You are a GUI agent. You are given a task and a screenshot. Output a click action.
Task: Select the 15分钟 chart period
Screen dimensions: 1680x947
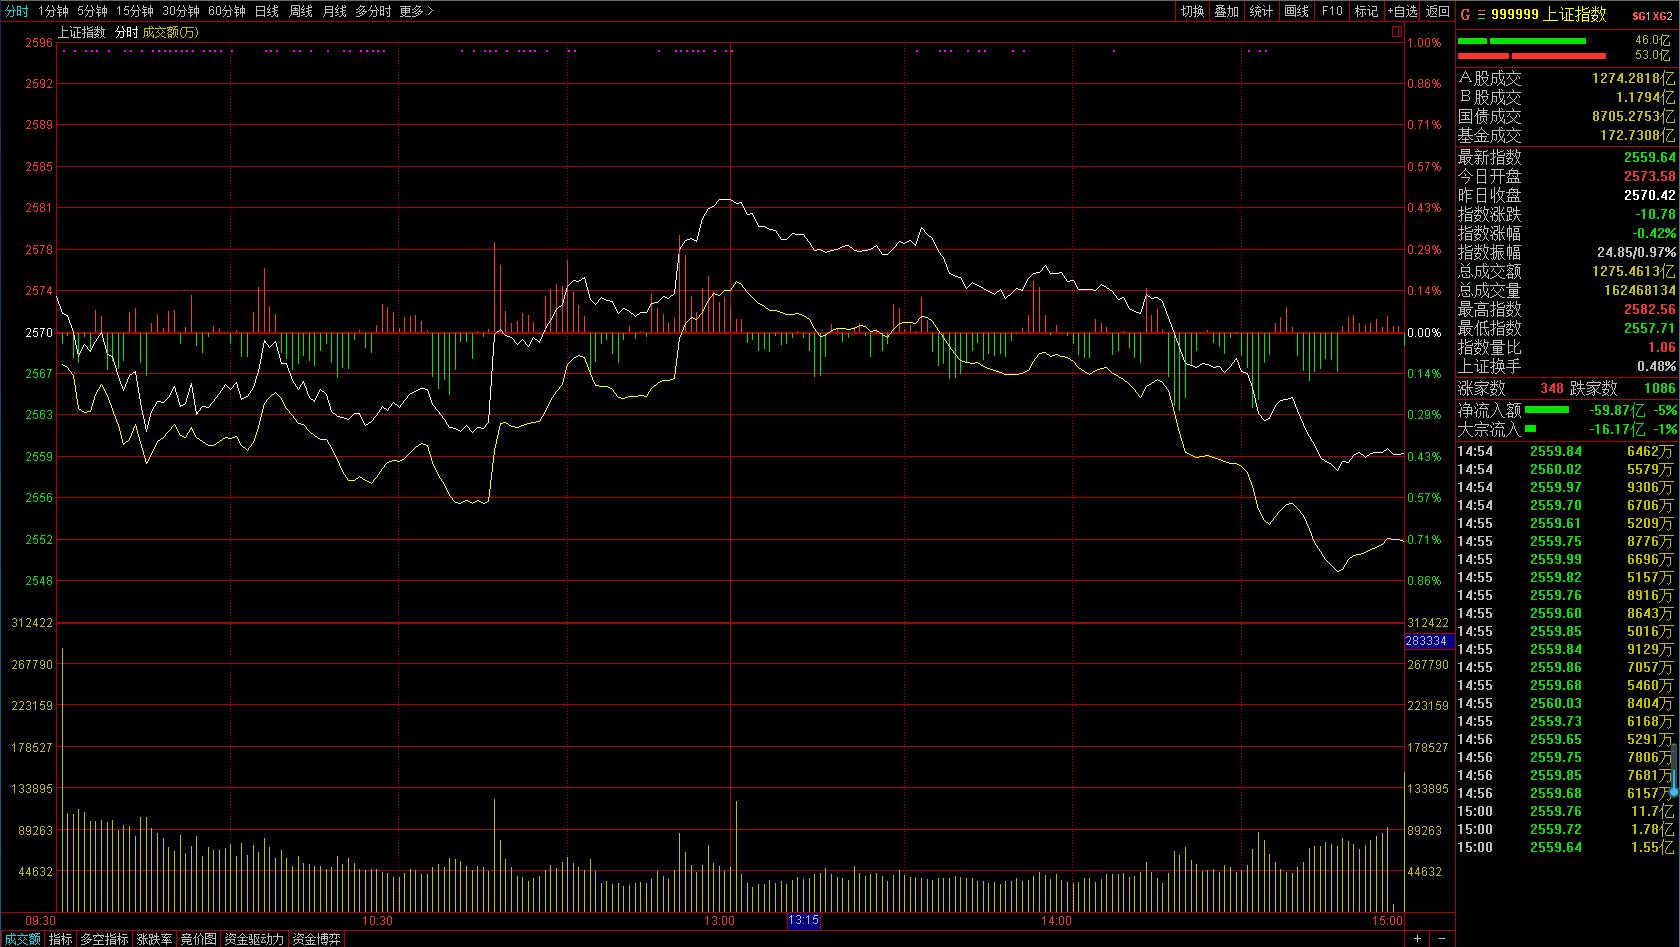click(135, 11)
